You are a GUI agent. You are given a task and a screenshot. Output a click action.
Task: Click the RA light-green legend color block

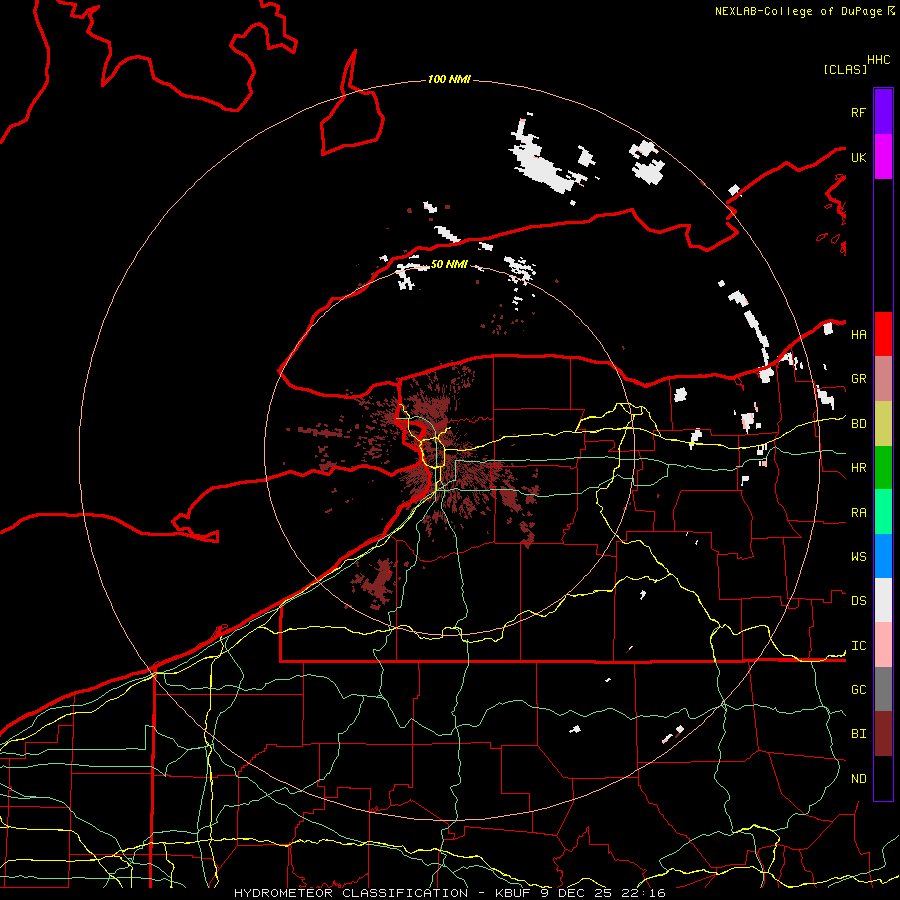(883, 511)
